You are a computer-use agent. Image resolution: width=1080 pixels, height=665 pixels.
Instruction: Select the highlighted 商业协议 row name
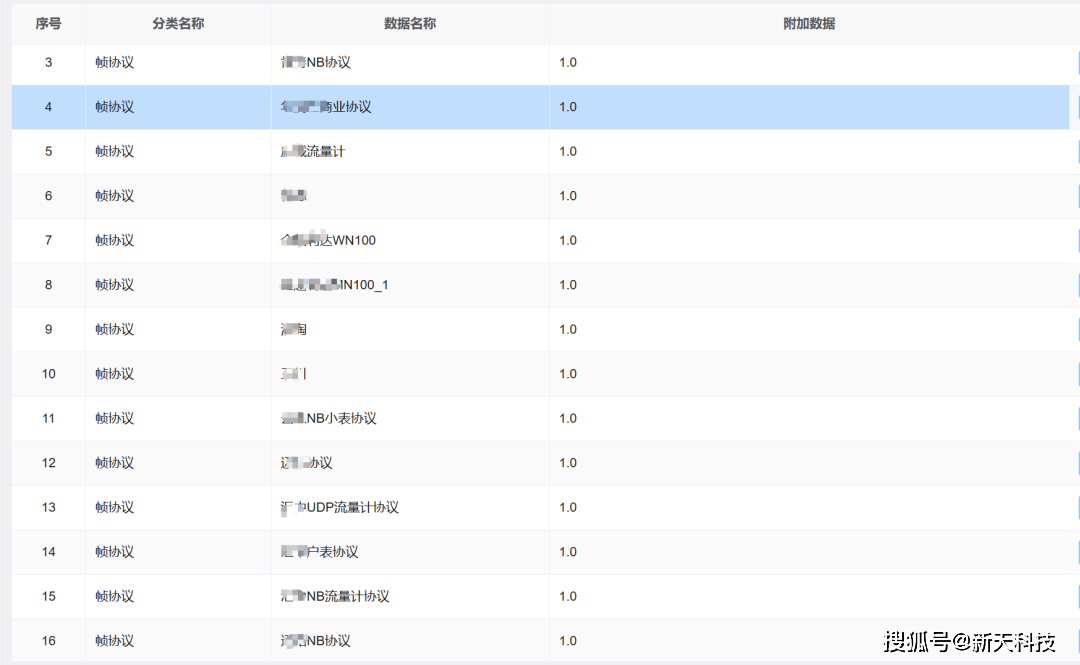327,107
